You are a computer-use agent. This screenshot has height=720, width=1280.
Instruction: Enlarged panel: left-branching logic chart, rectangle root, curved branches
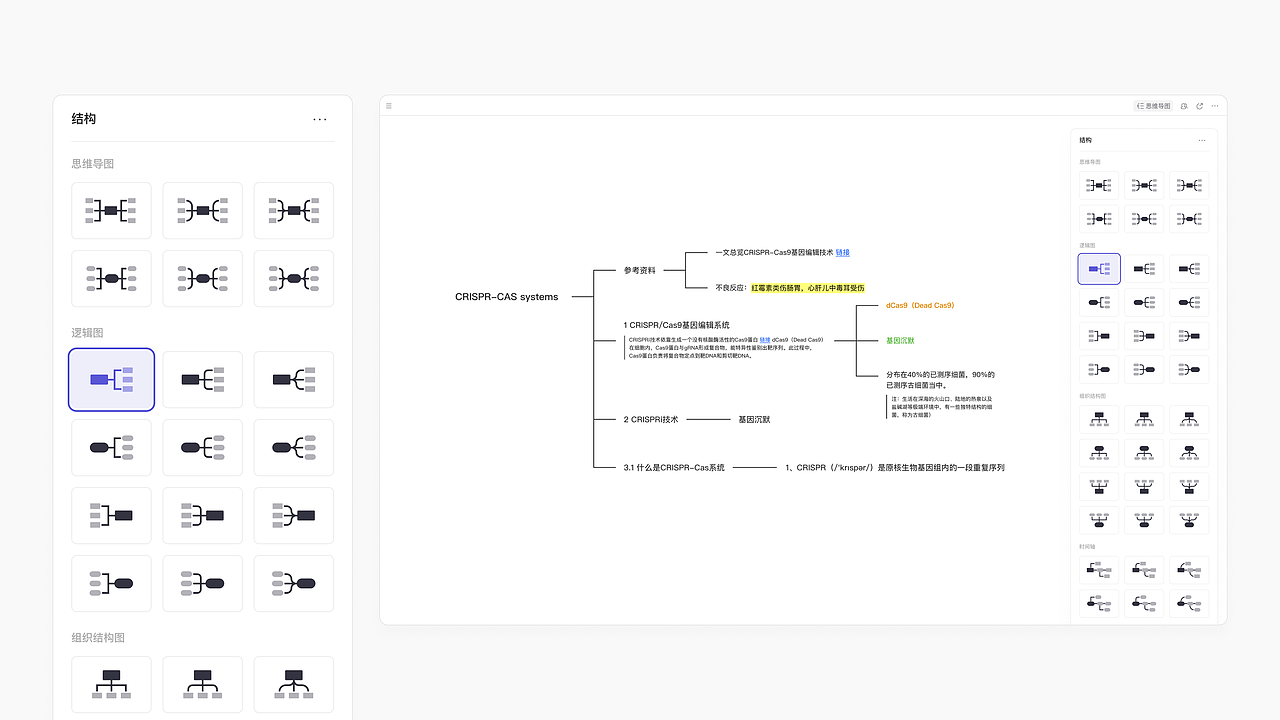pos(294,515)
